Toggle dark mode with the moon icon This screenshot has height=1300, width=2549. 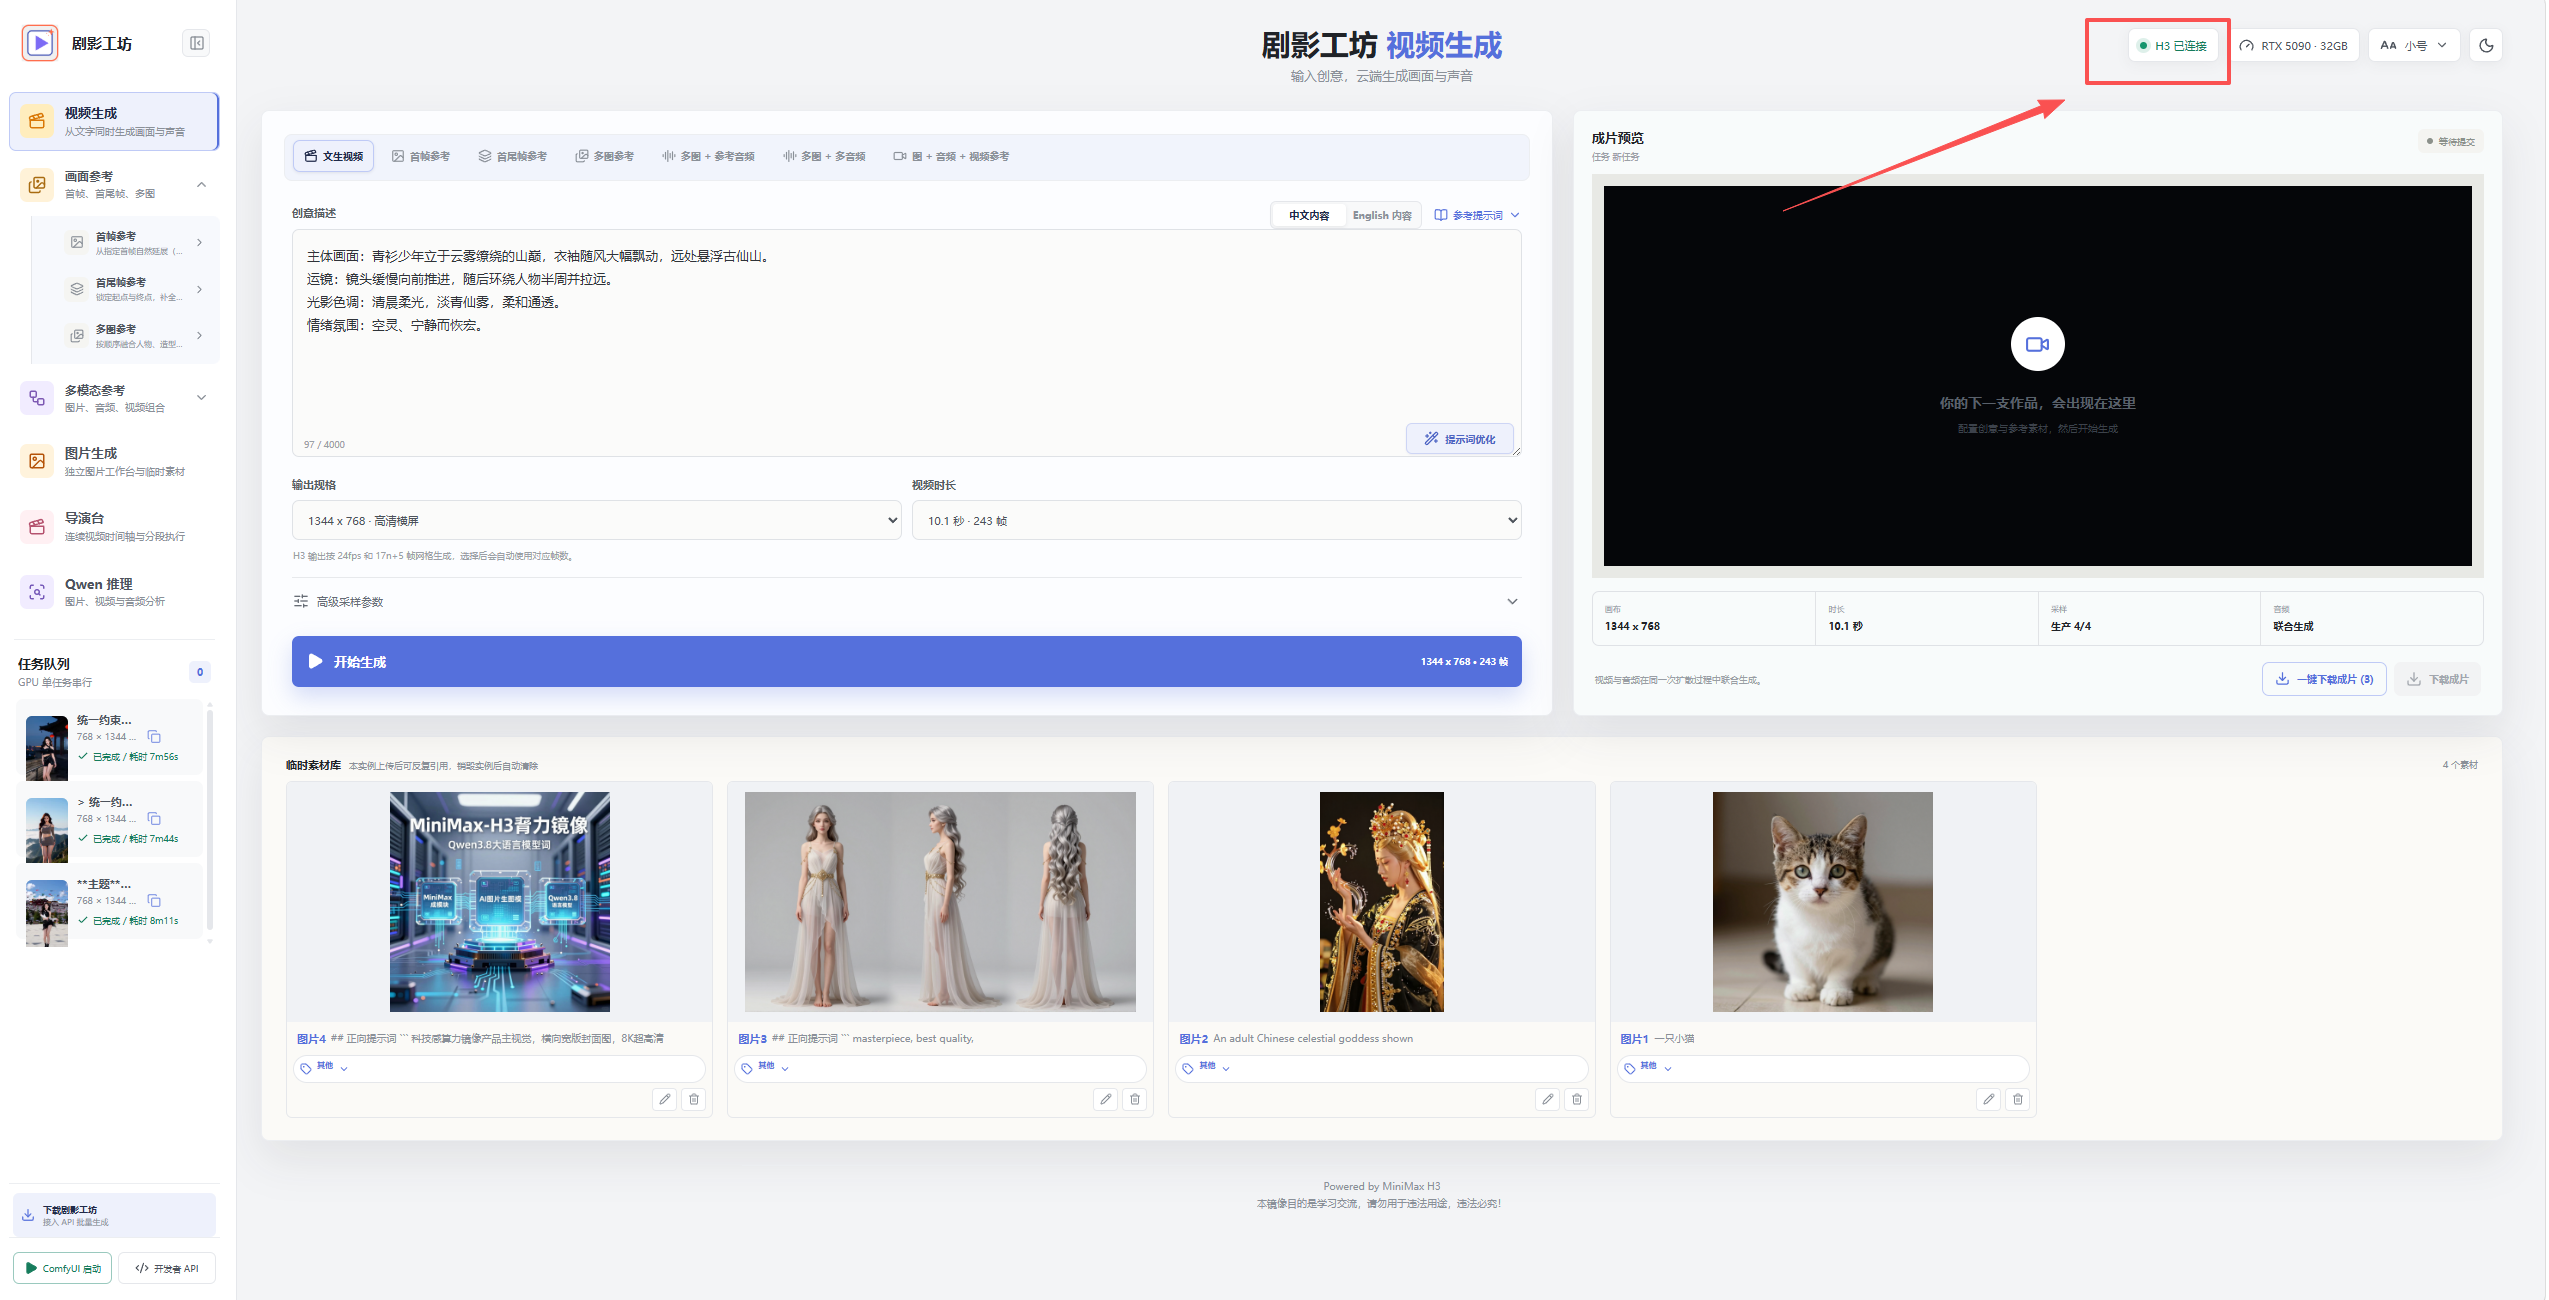pyautogui.click(x=2486, y=45)
